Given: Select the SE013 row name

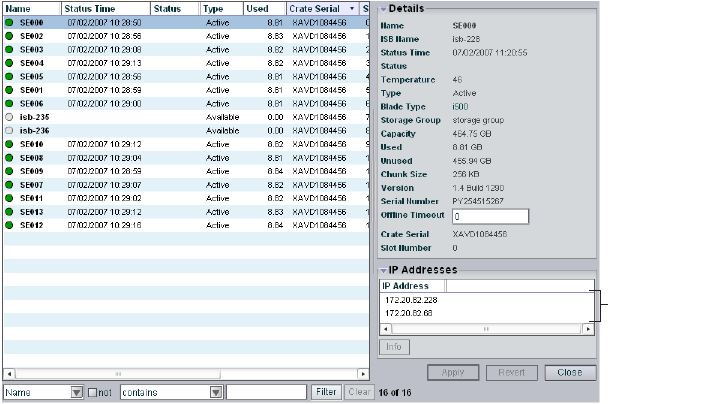Looking at the screenshot, I should coord(32,212).
